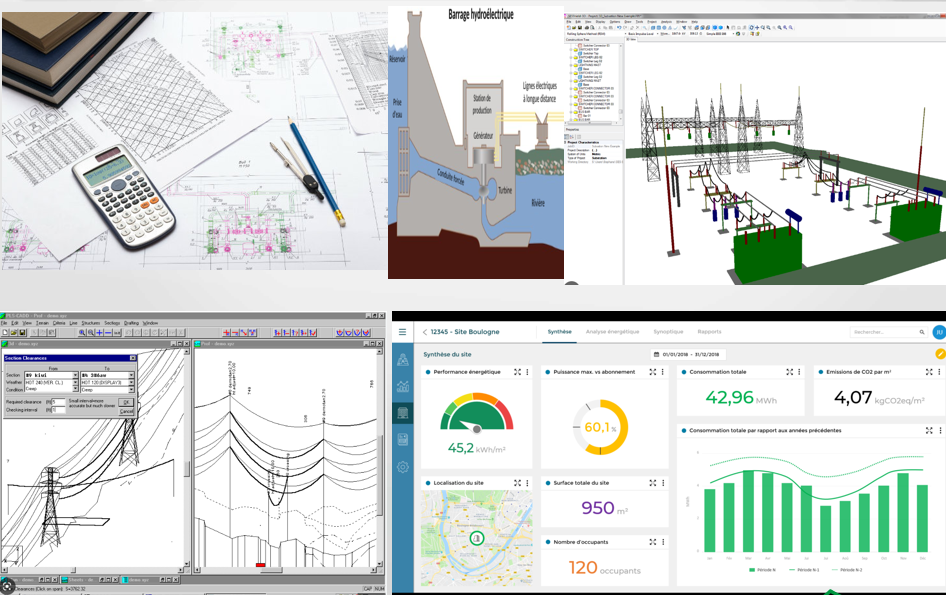Switch to the Analyse énergétique tab
This screenshot has width=946, height=595.
tap(612, 332)
